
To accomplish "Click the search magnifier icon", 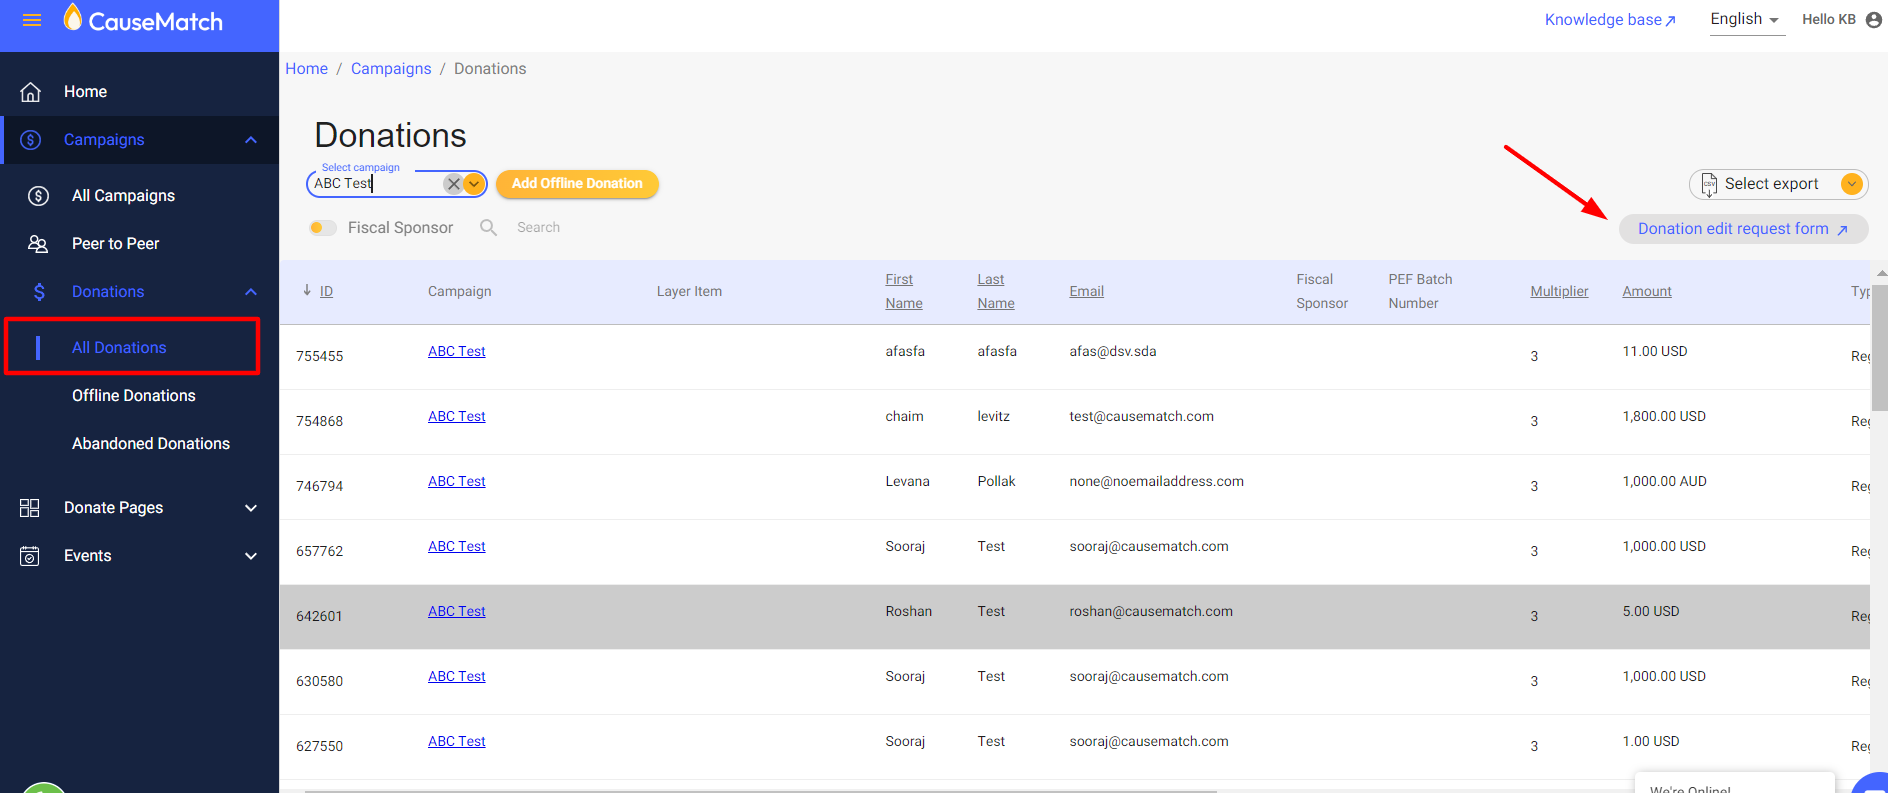I will 488,228.
